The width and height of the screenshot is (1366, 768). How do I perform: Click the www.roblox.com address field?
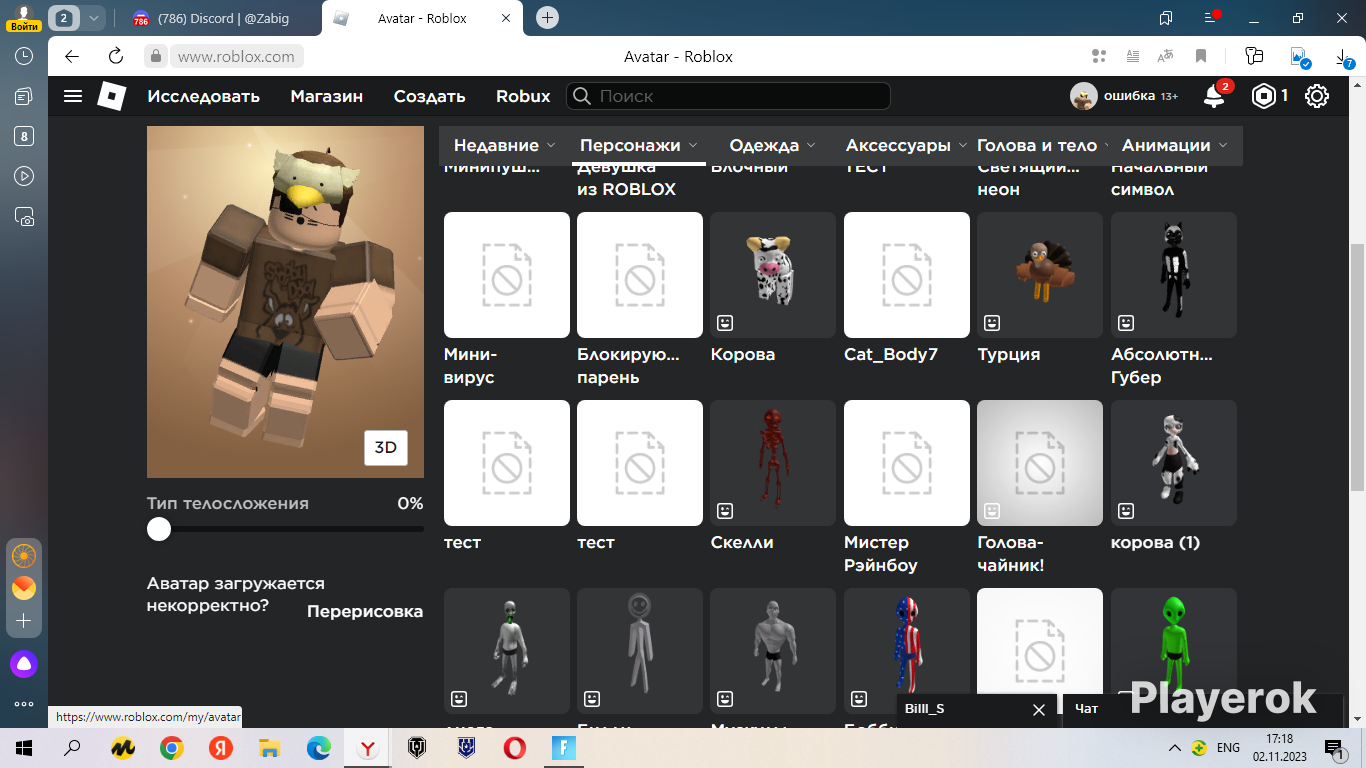(236, 57)
